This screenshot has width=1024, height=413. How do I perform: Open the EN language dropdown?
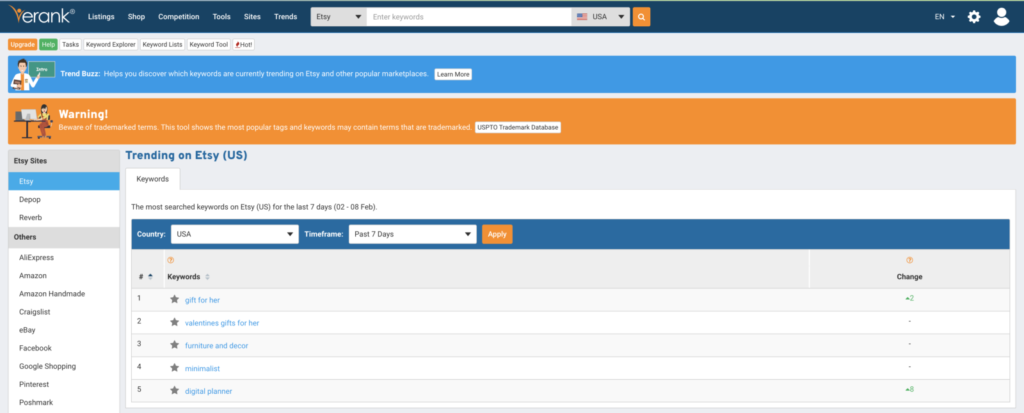pos(945,17)
